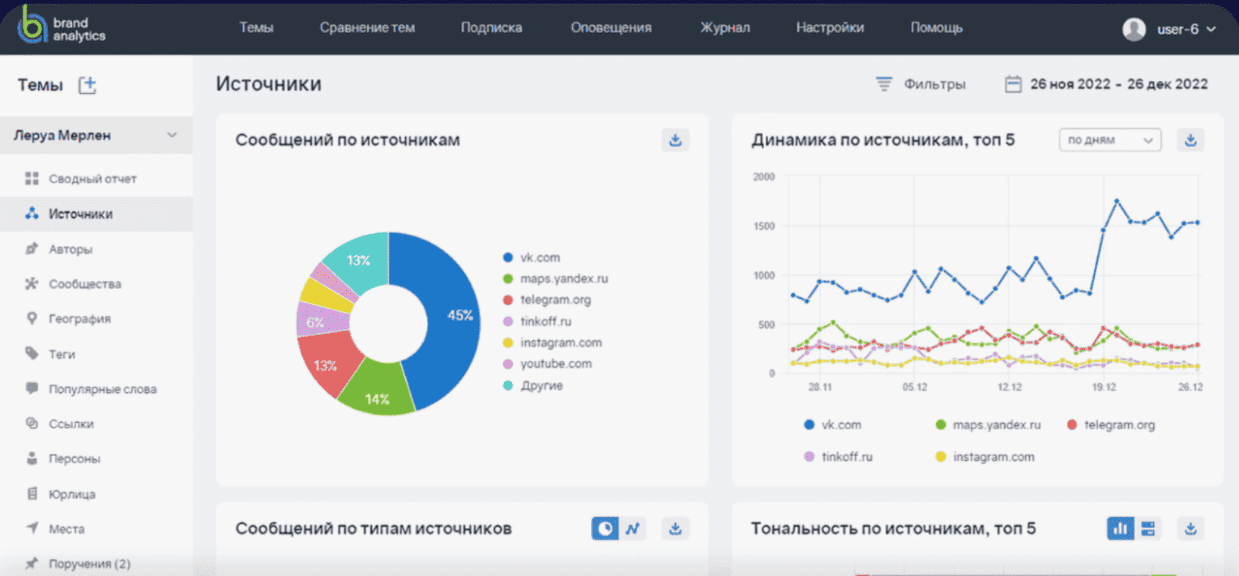The width and height of the screenshot is (1239, 576).
Task: Open the Темы menu in top navigation
Action: coord(257,28)
